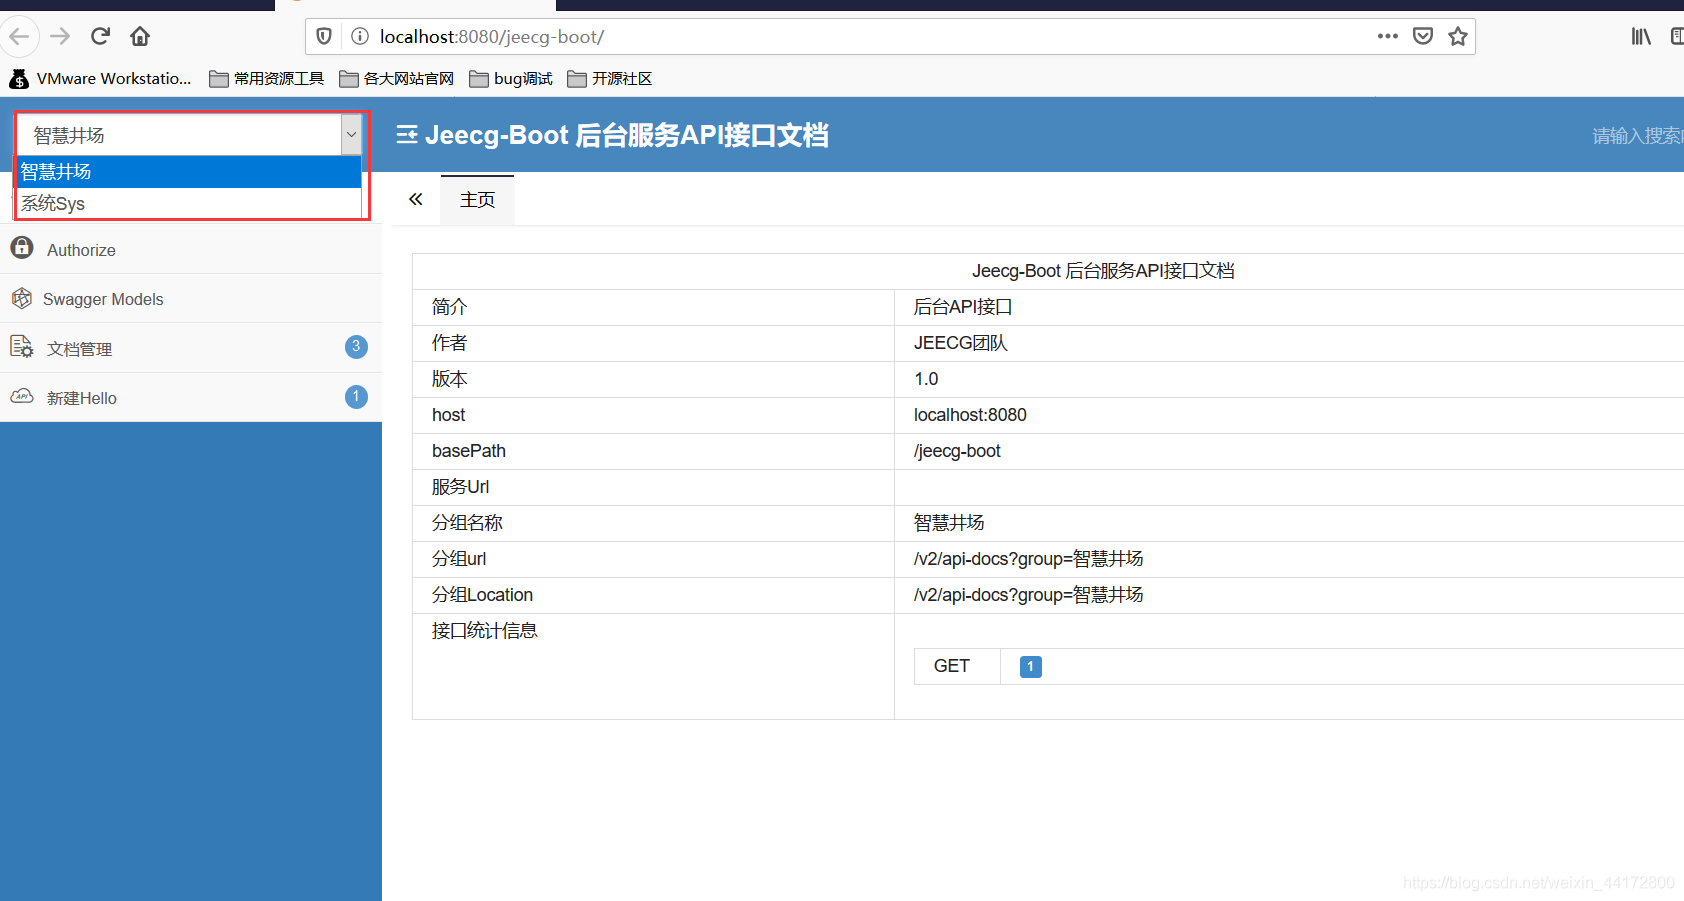Open the tracking protection shield icon
Viewport: 1684px width, 901px height.
324,37
